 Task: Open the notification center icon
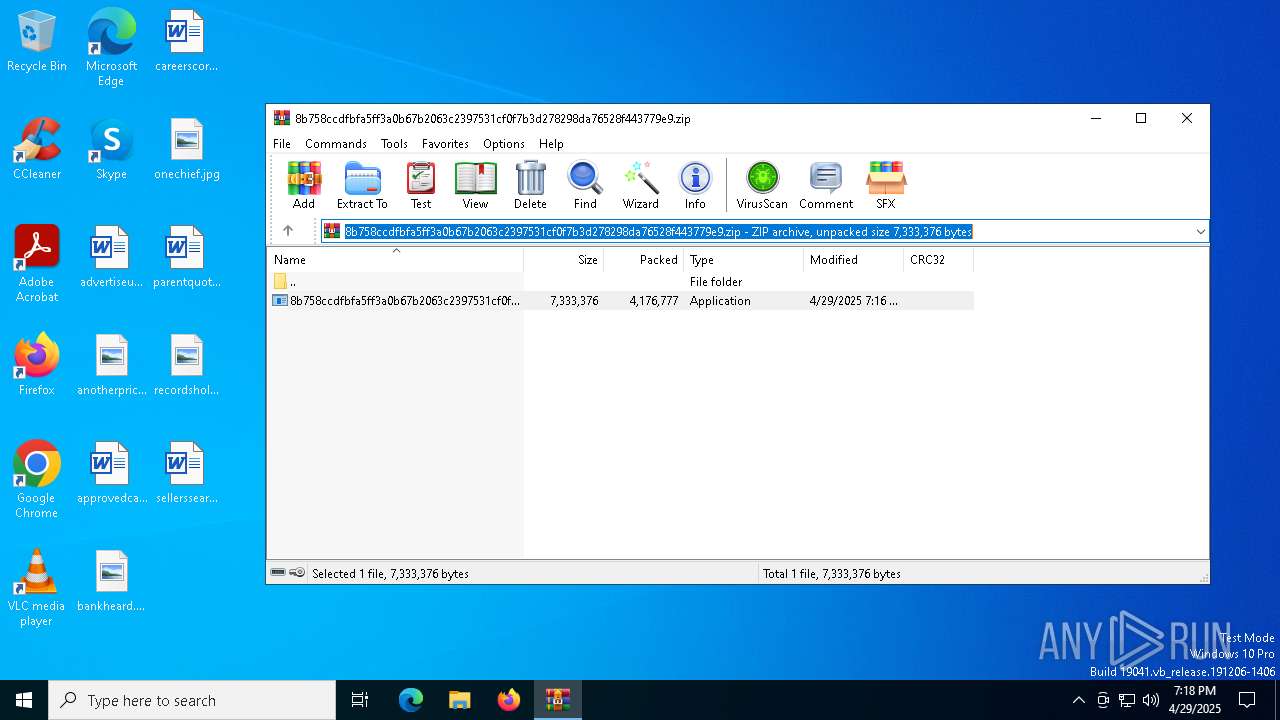click(x=1247, y=700)
